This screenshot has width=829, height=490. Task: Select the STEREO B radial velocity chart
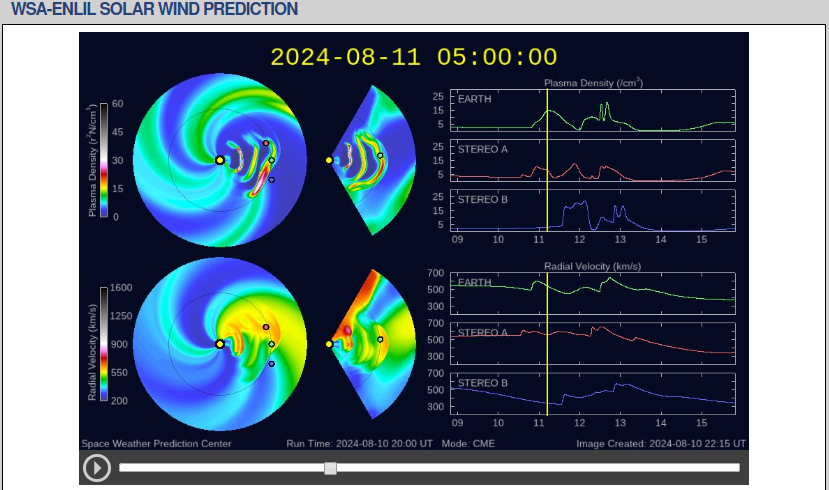(x=593, y=393)
